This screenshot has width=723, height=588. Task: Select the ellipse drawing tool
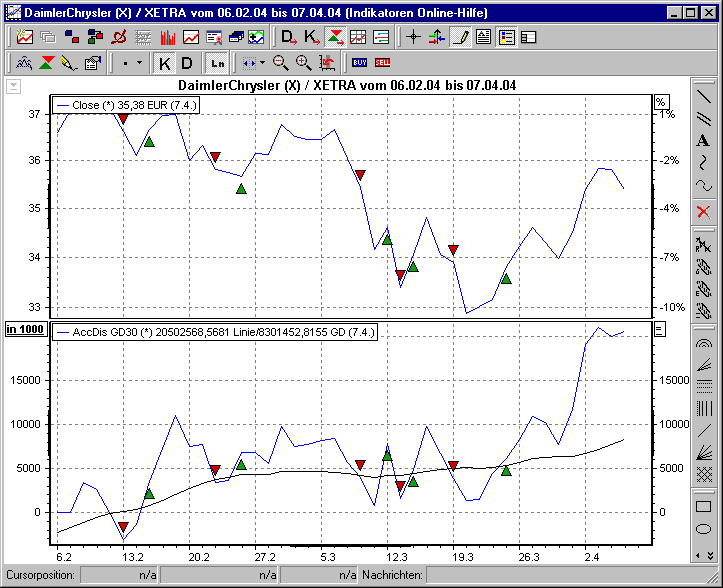[703, 529]
